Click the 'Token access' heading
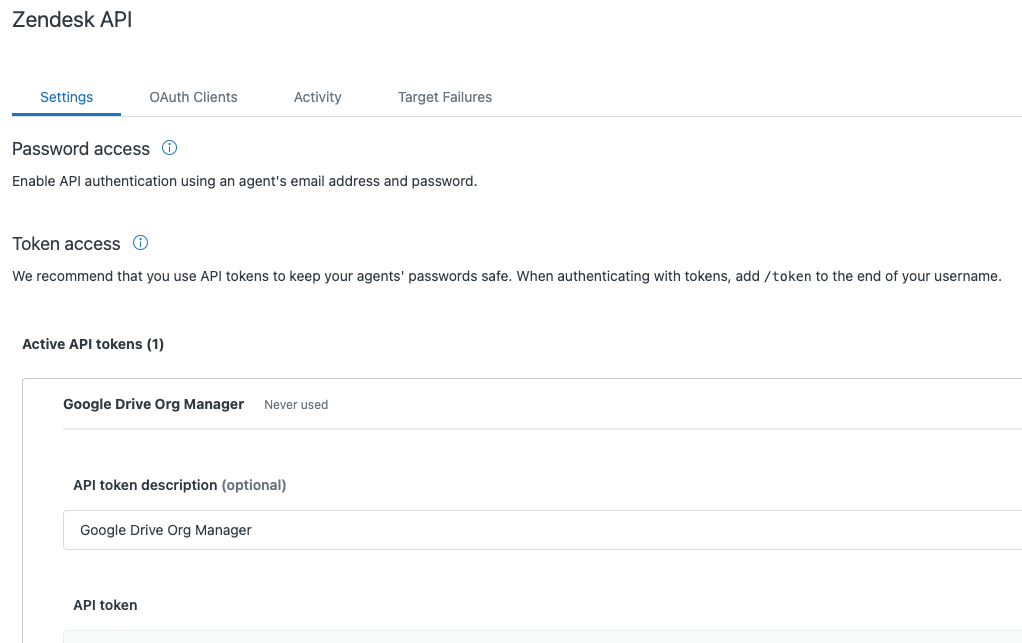 66,244
